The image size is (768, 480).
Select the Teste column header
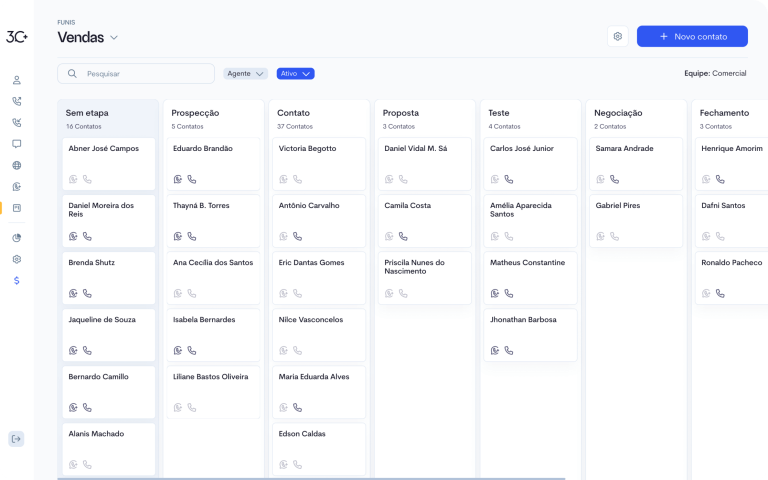tap(499, 113)
